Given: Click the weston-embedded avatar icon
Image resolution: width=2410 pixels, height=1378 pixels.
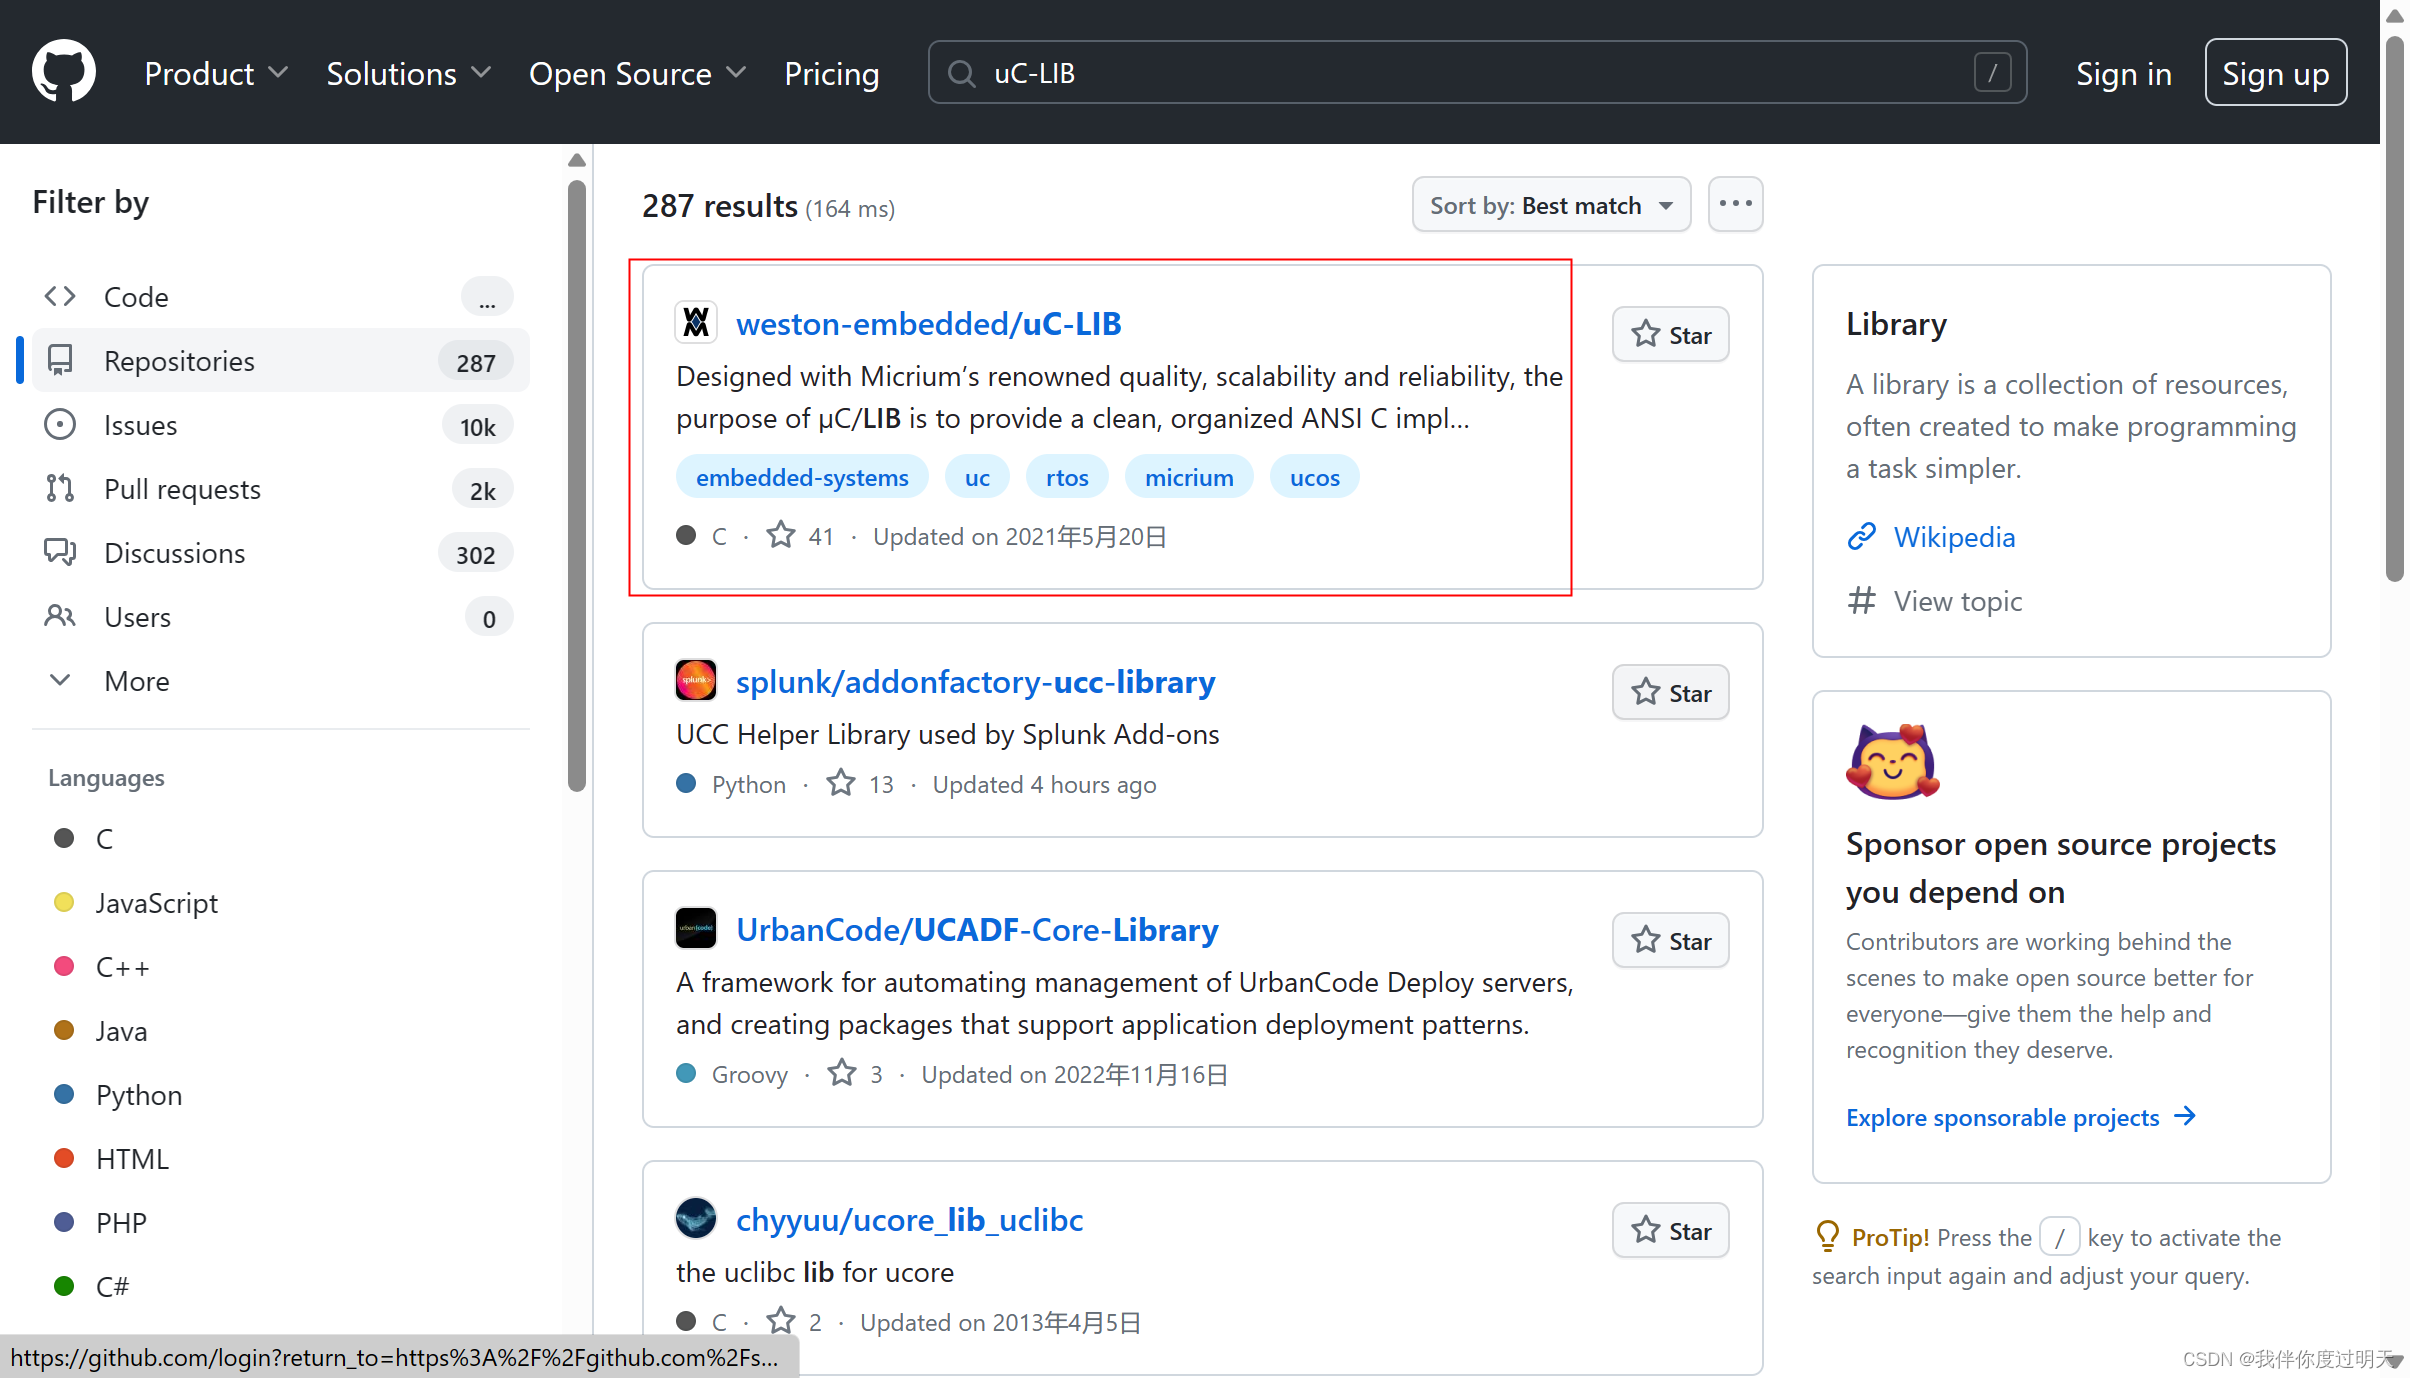Looking at the screenshot, I should [x=696, y=323].
